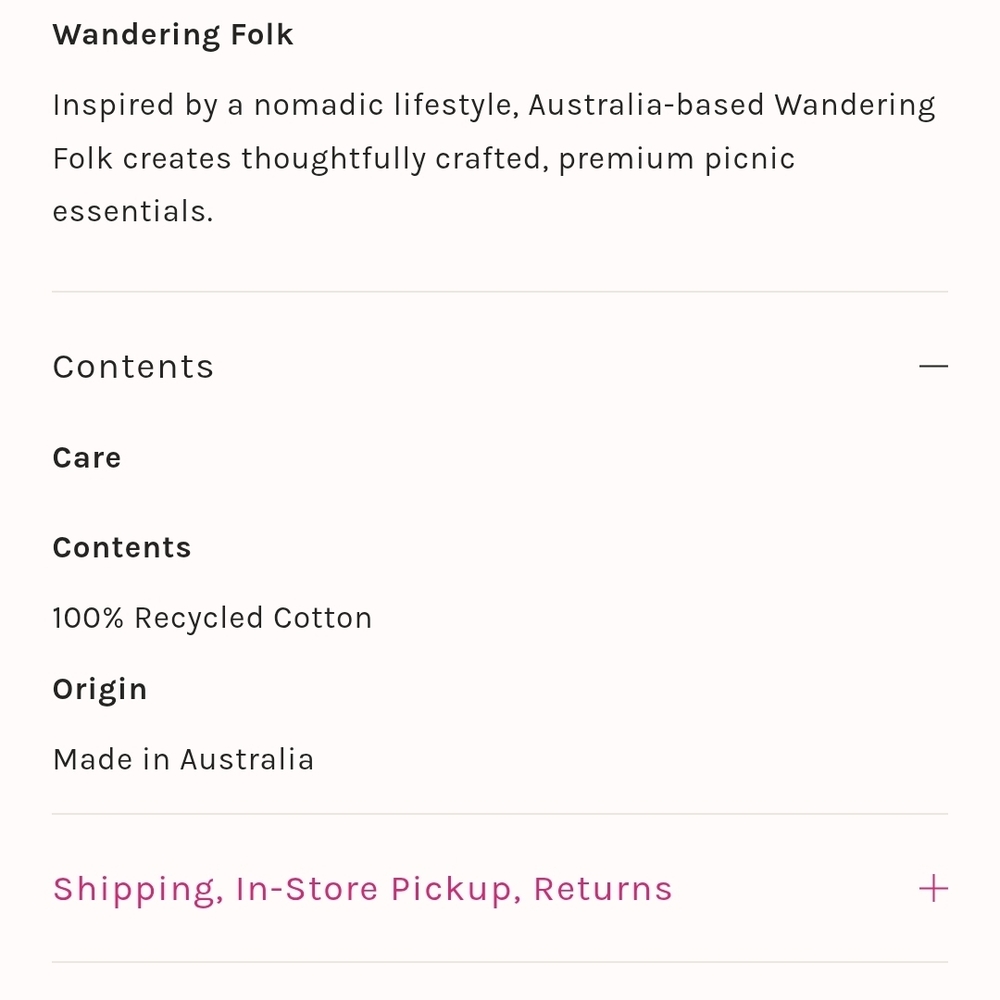1000x1000 pixels.
Task: Click the word 'essentials.' in the description
Action: click(x=133, y=212)
